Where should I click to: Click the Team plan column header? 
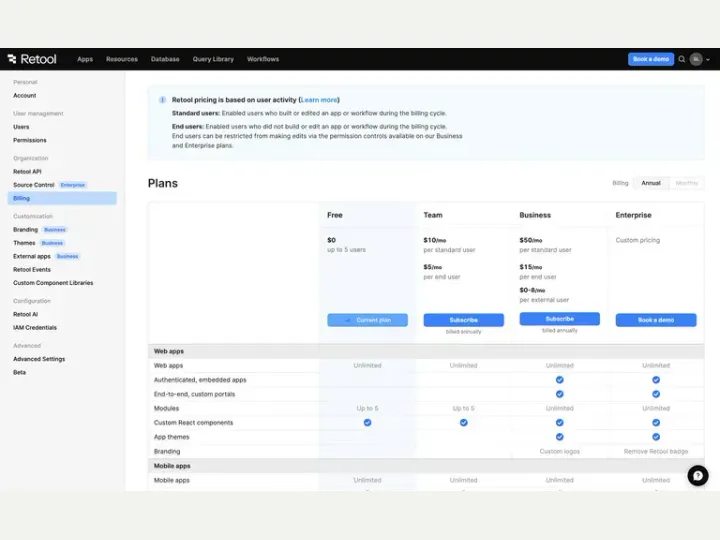tap(433, 215)
